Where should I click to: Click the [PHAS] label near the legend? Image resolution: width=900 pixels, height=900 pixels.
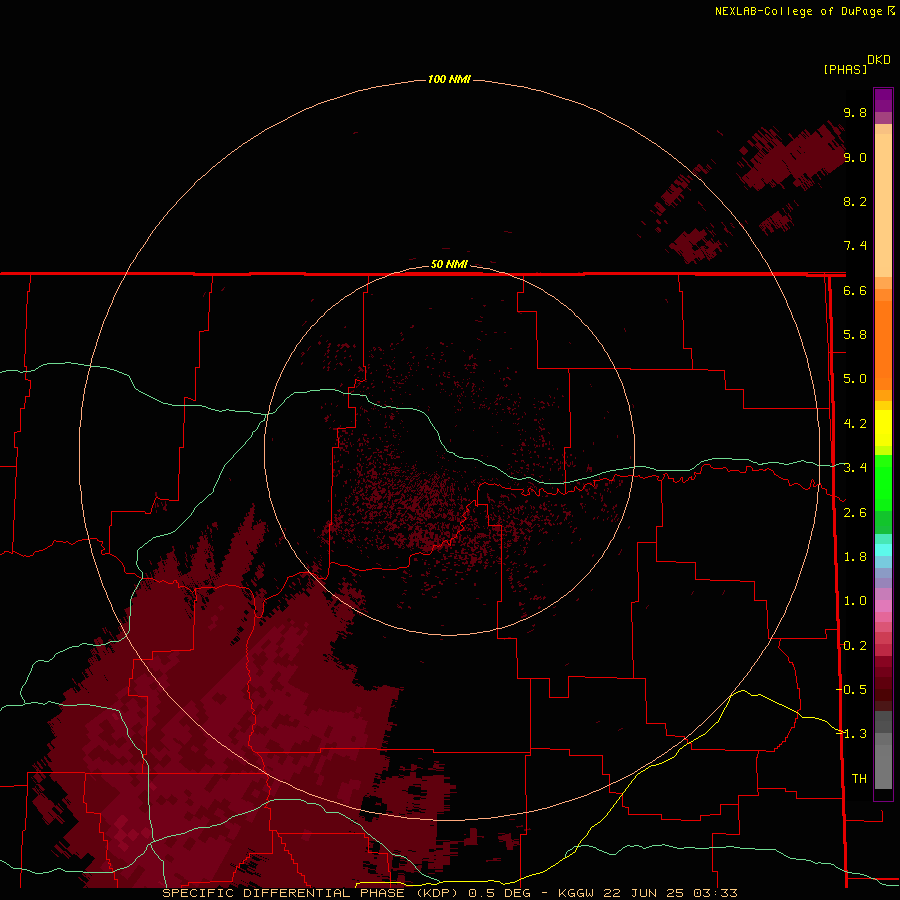coord(845,69)
